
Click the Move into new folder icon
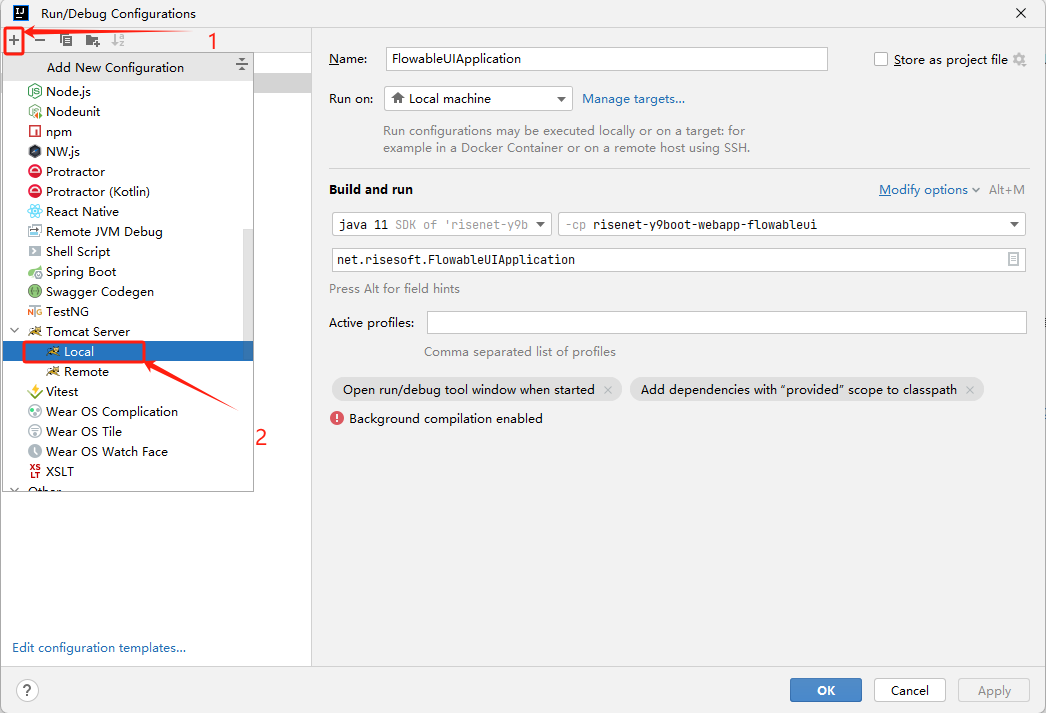click(93, 41)
